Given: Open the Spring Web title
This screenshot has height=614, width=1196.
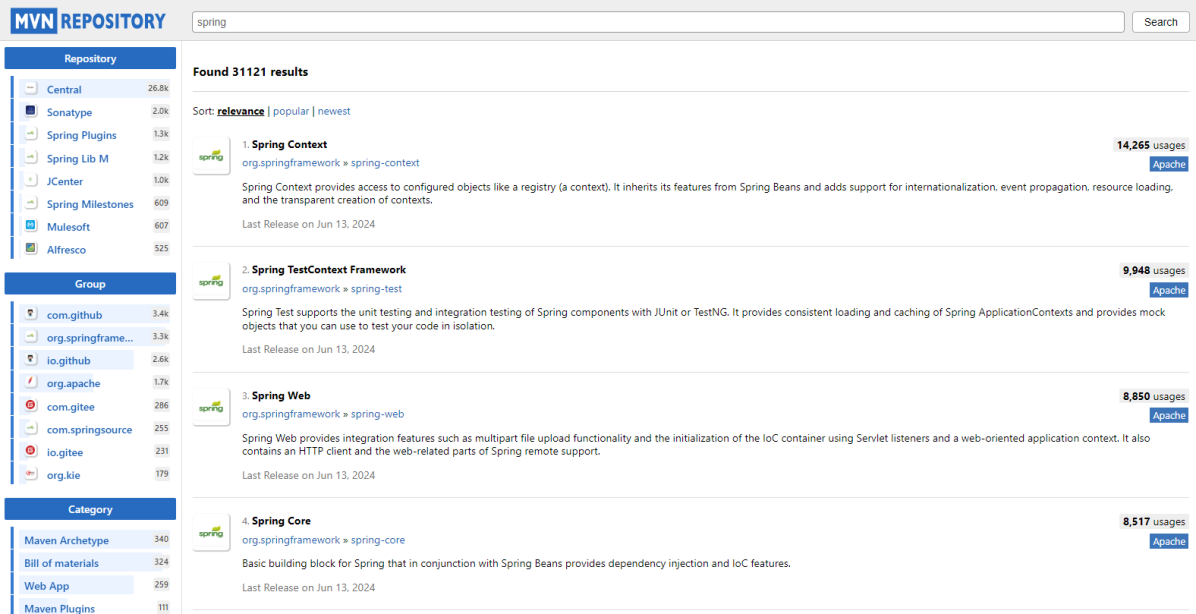Looking at the screenshot, I should (281, 396).
